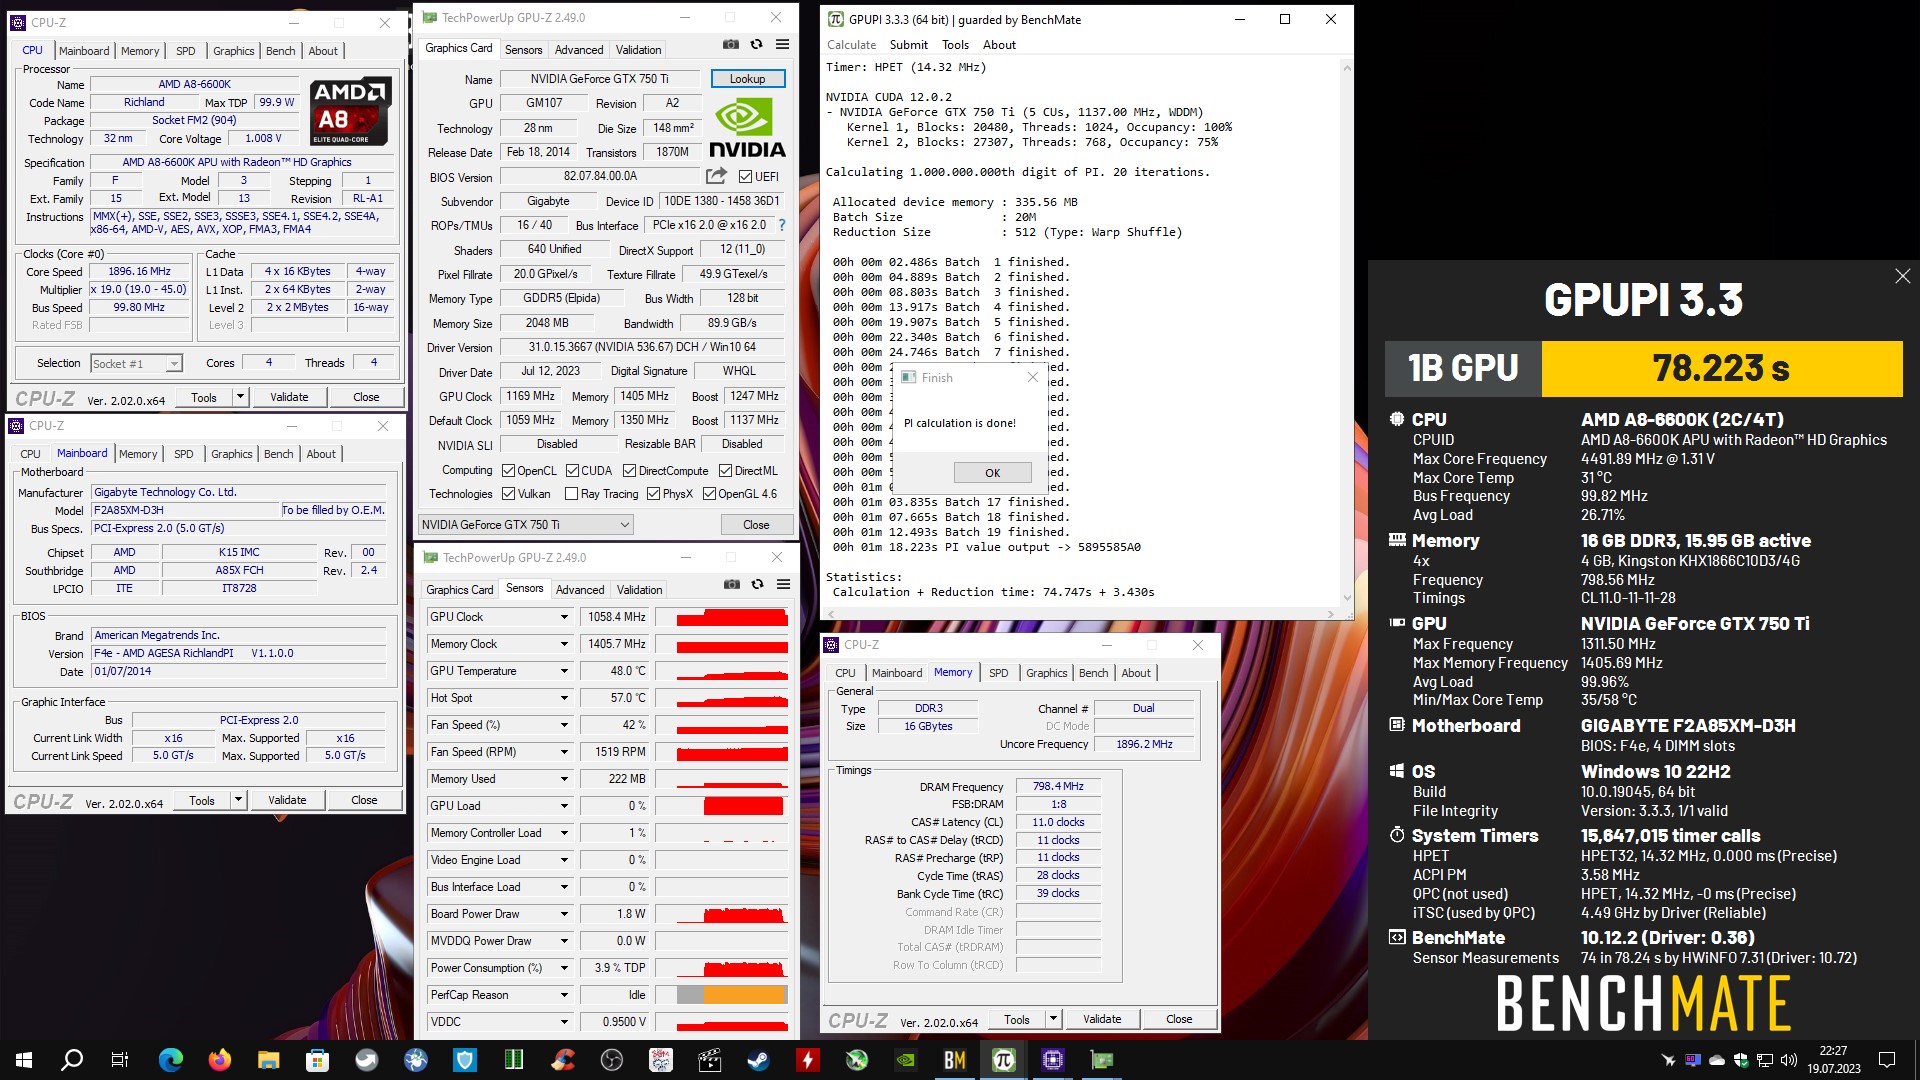Switch to GPUPI in the taskbar

pyautogui.click(x=1004, y=1060)
